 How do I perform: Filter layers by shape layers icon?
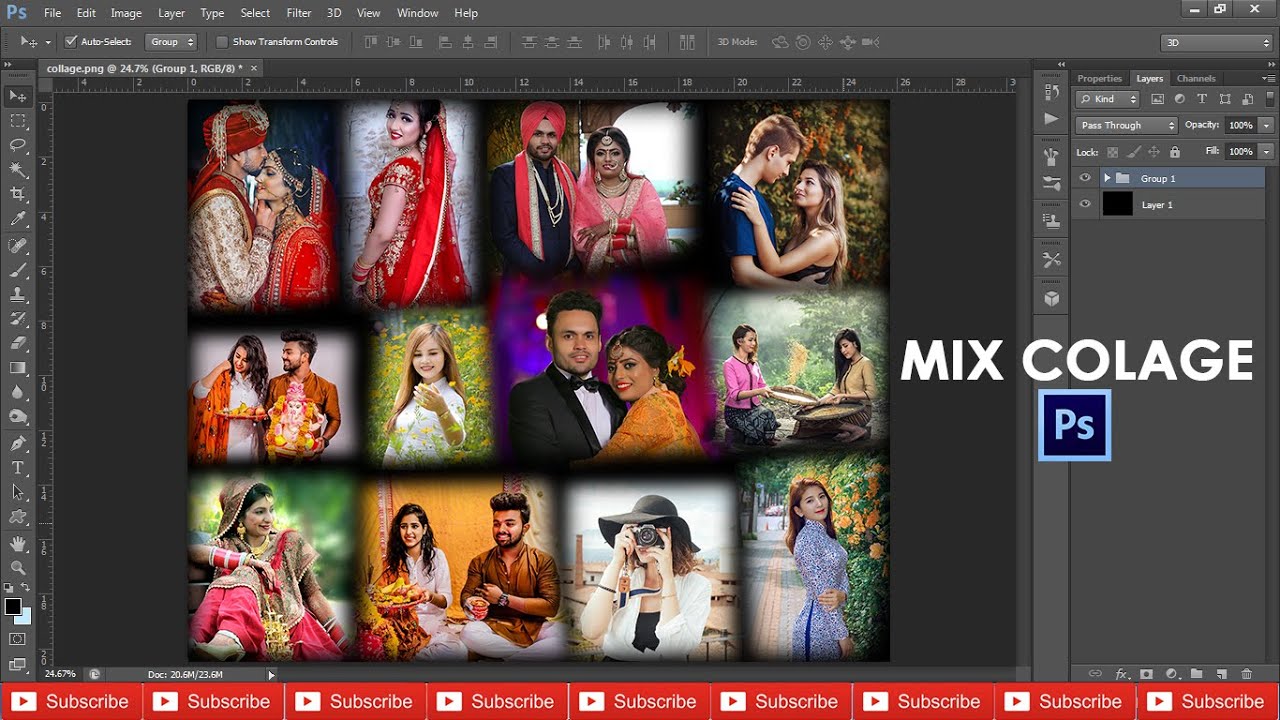[1225, 99]
